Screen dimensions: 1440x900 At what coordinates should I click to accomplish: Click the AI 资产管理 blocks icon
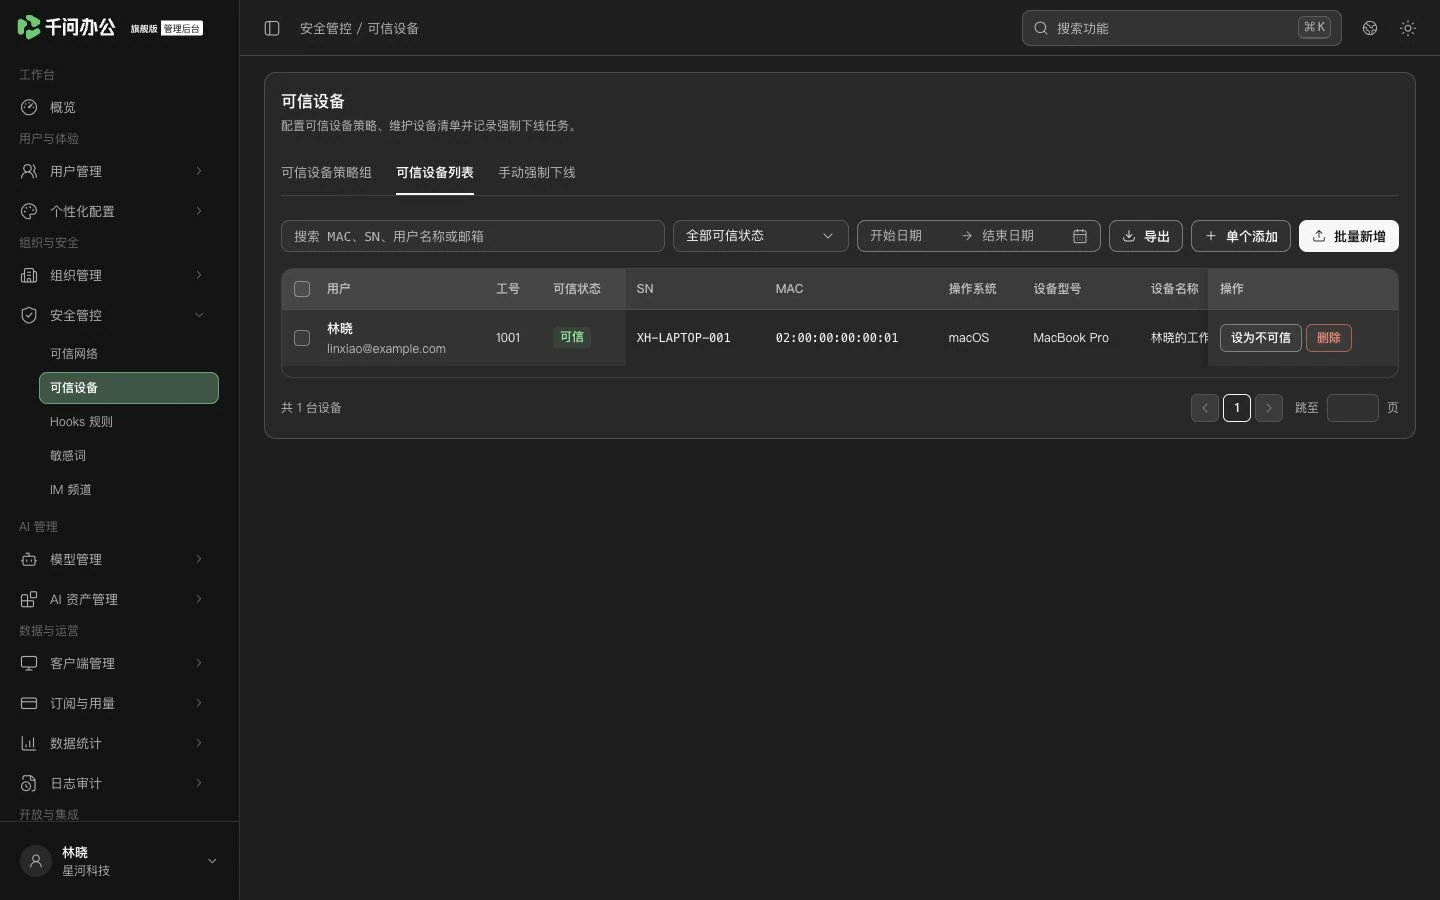[x=29, y=599]
